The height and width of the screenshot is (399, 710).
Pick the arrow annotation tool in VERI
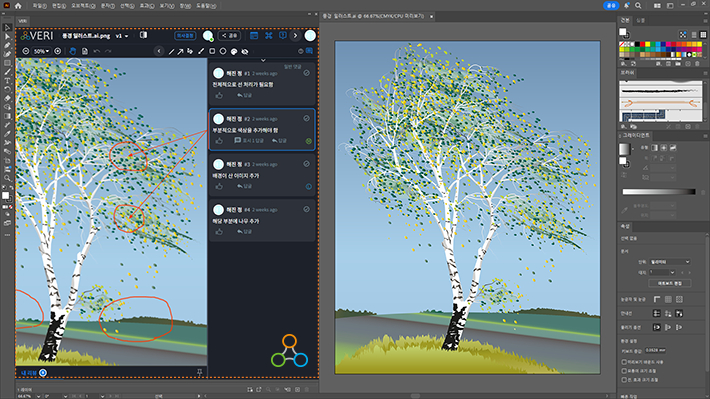[180, 52]
